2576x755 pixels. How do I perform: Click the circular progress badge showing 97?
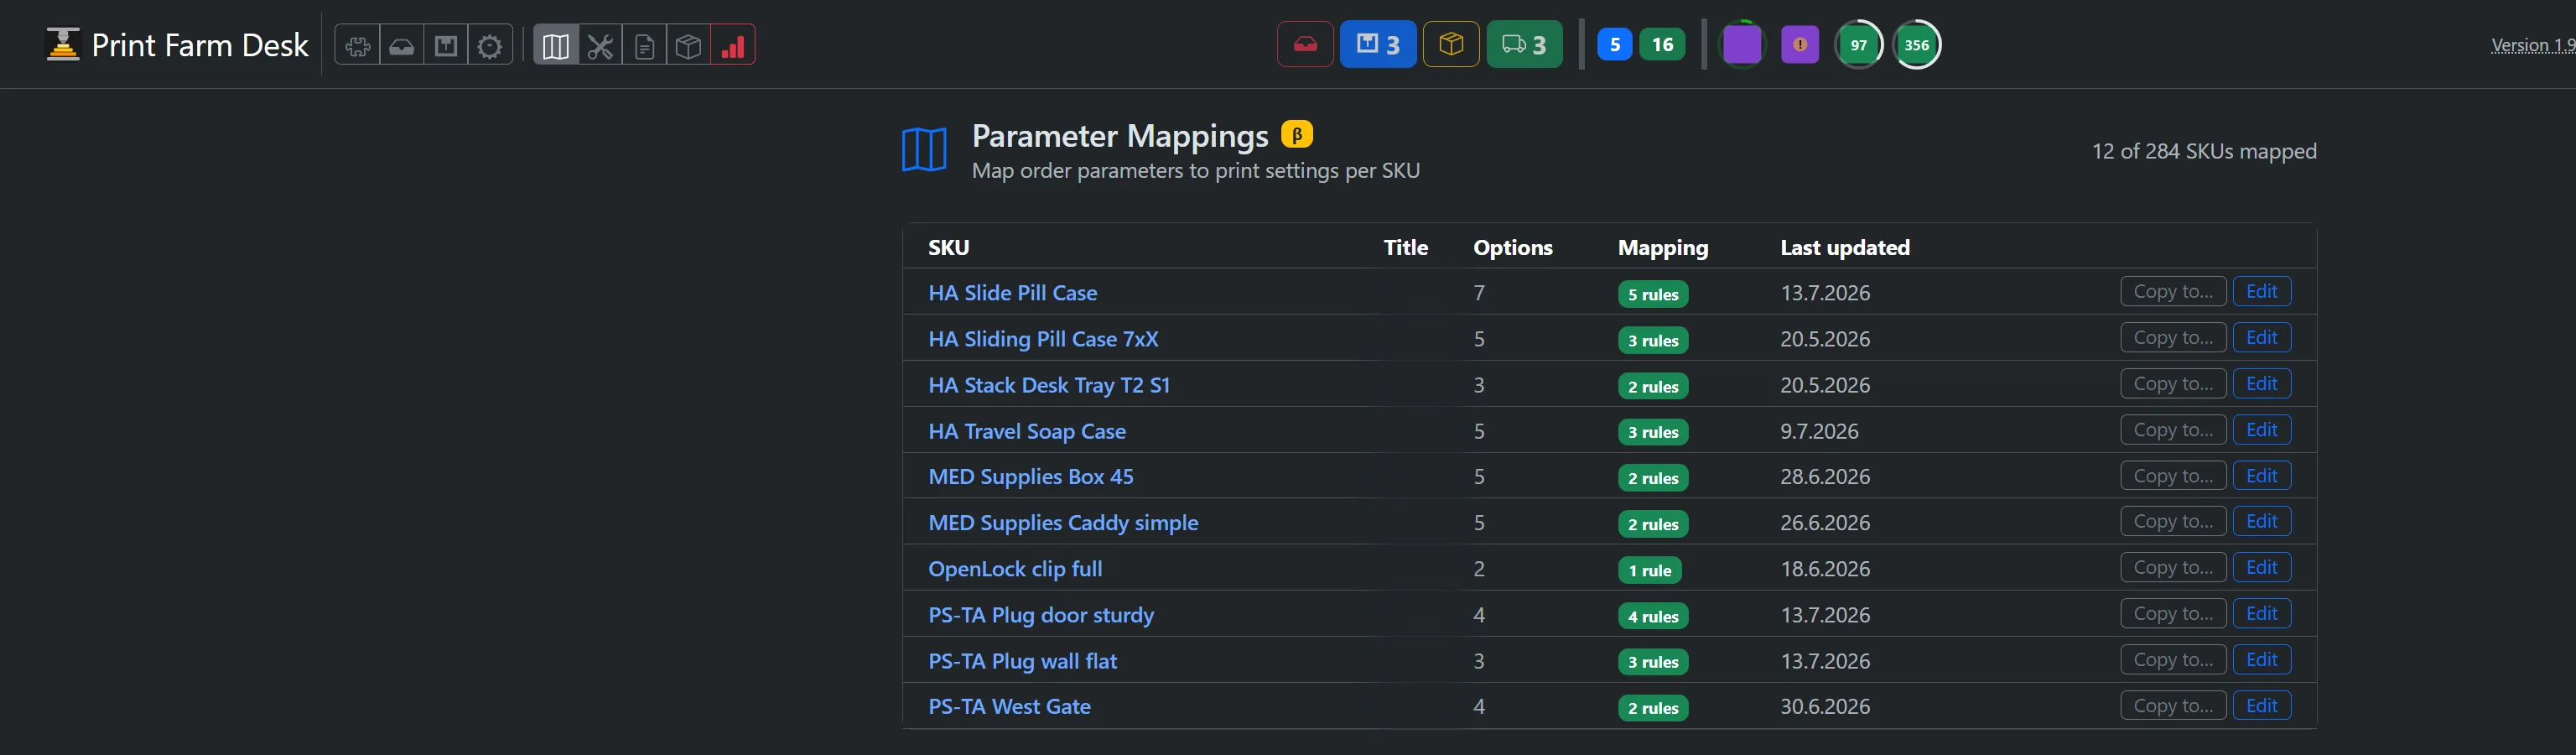[x=1859, y=44]
